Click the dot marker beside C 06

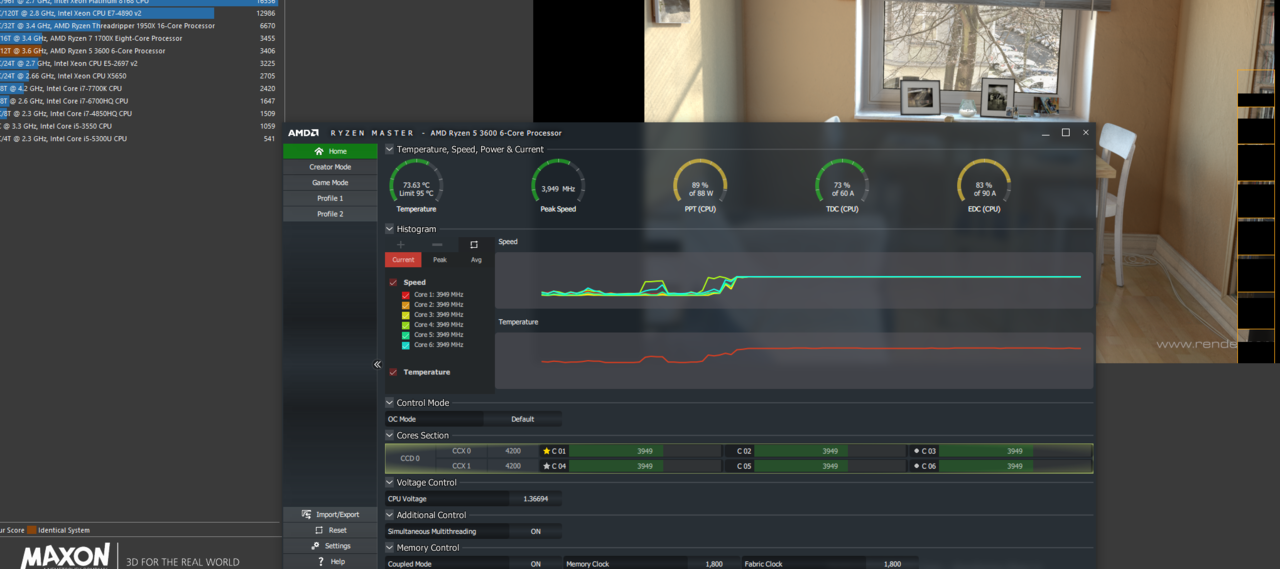(916, 466)
